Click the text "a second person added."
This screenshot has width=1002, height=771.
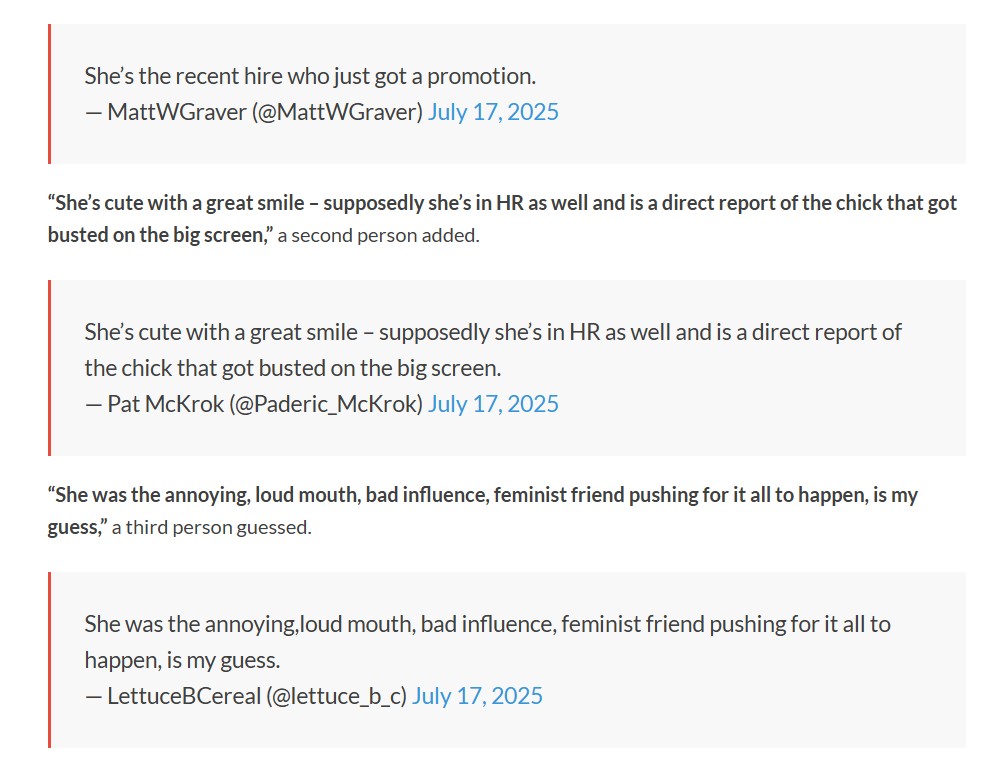pos(378,236)
